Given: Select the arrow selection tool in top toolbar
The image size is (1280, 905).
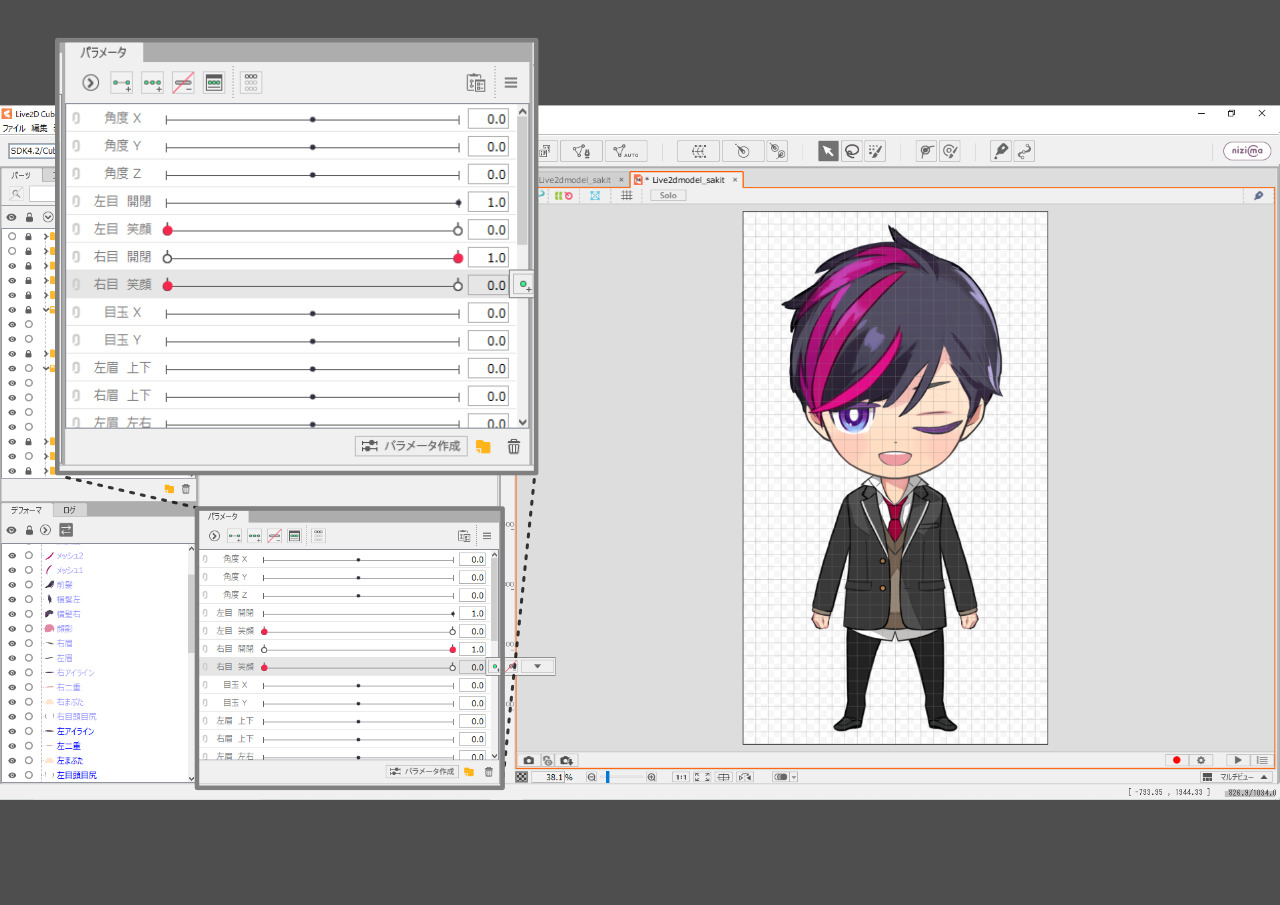Looking at the screenshot, I should 828,151.
